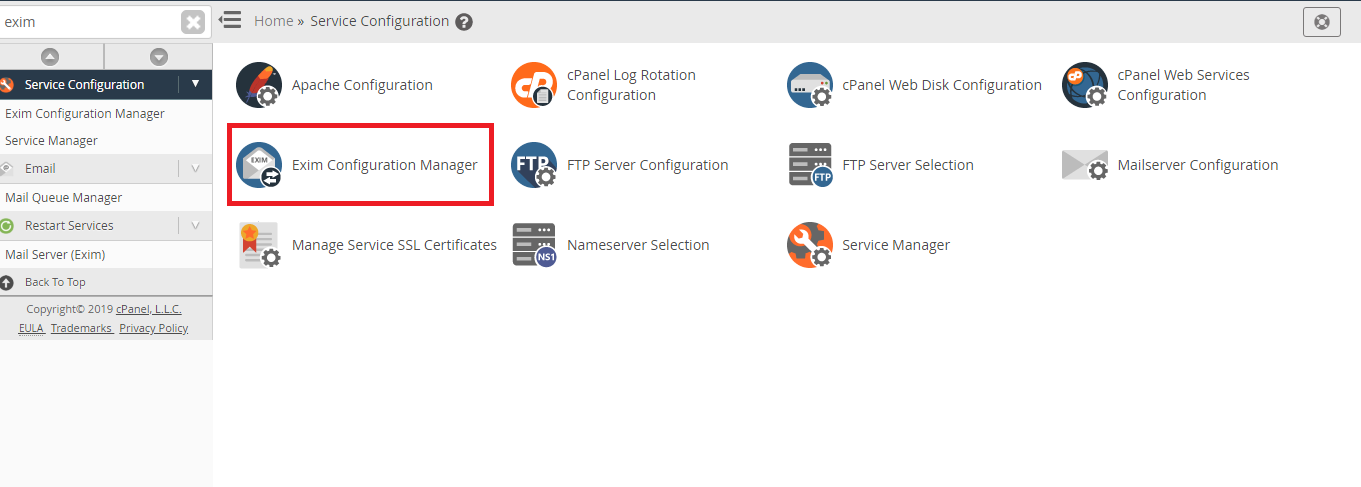Click the Restart Services green icon
Viewport: 1361px width, 487px height.
6,226
